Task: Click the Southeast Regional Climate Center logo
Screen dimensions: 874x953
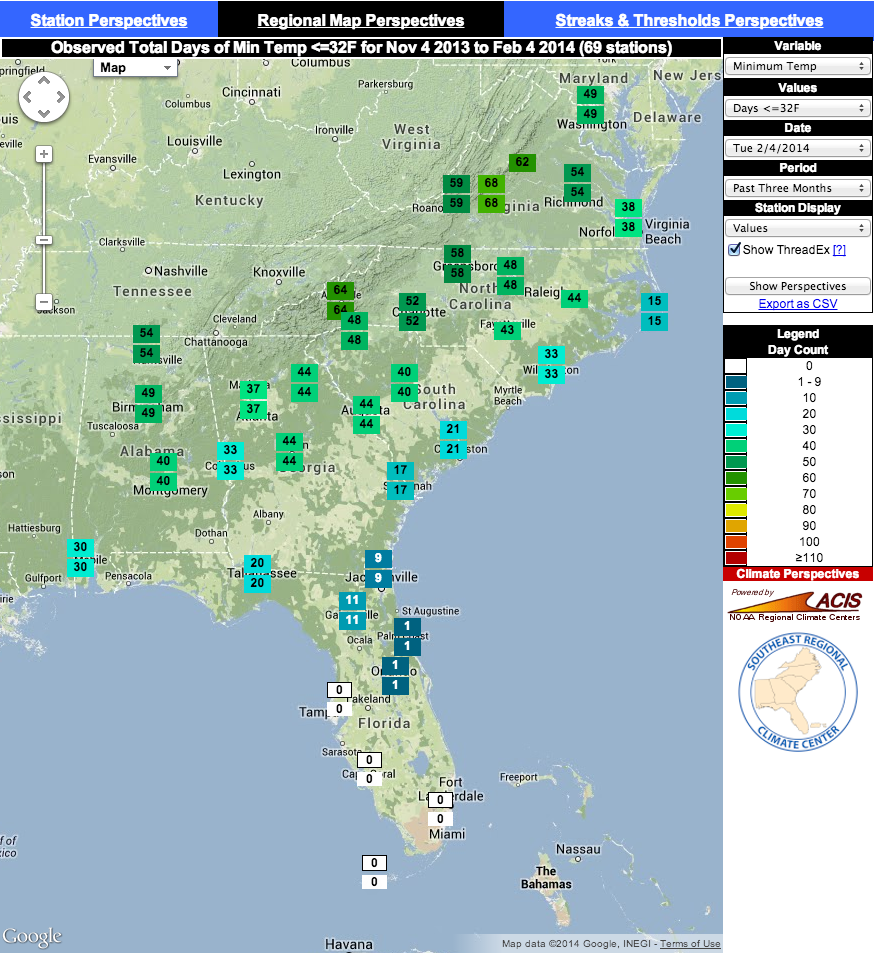Action: (797, 693)
